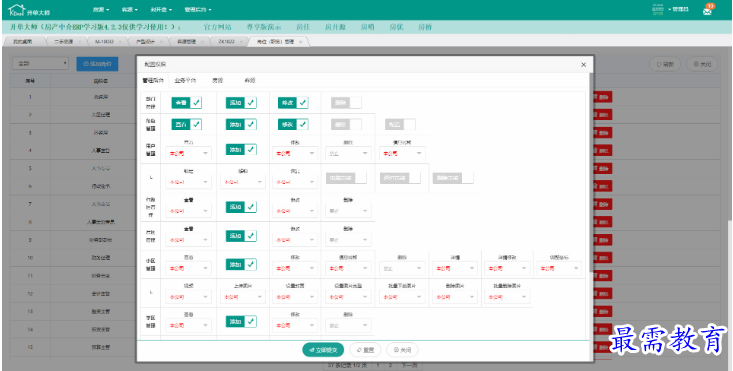The height and width of the screenshot is (371, 733).
Task: Enable 删除 switch in 部门管理 row
Action: (x=346, y=103)
